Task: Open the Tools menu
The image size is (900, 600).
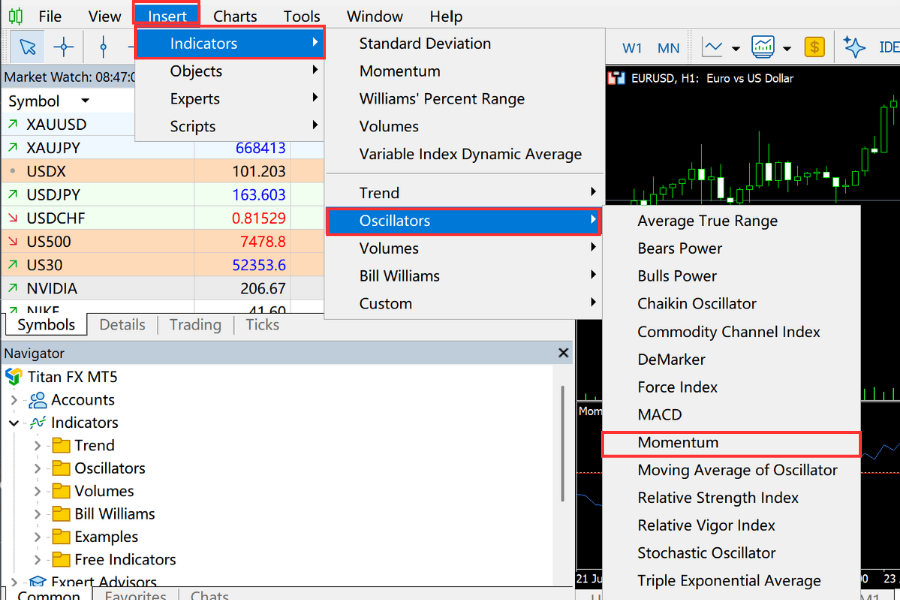Action: click(301, 16)
